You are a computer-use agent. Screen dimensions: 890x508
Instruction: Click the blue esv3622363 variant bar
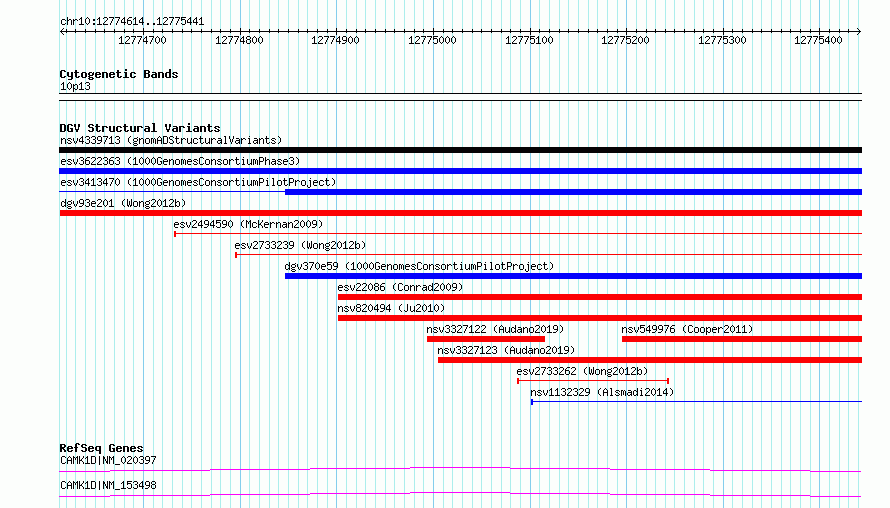tap(460, 171)
